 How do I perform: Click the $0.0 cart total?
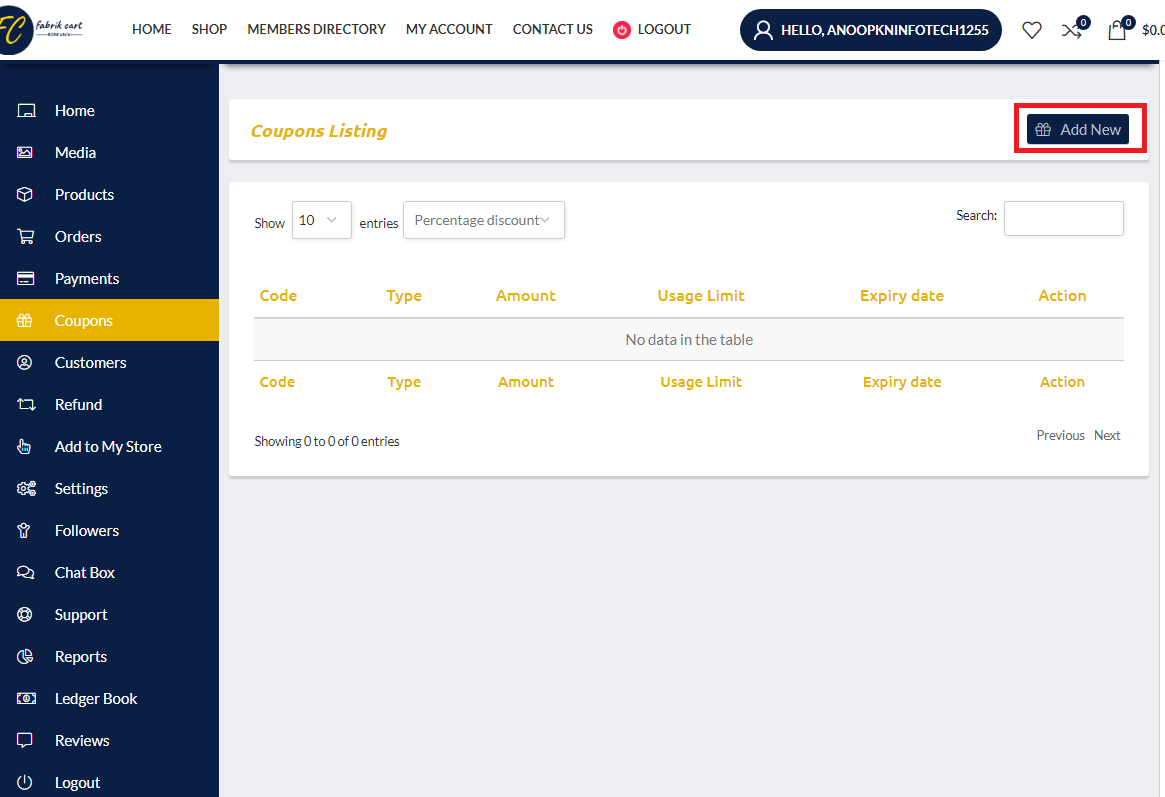click(1152, 30)
